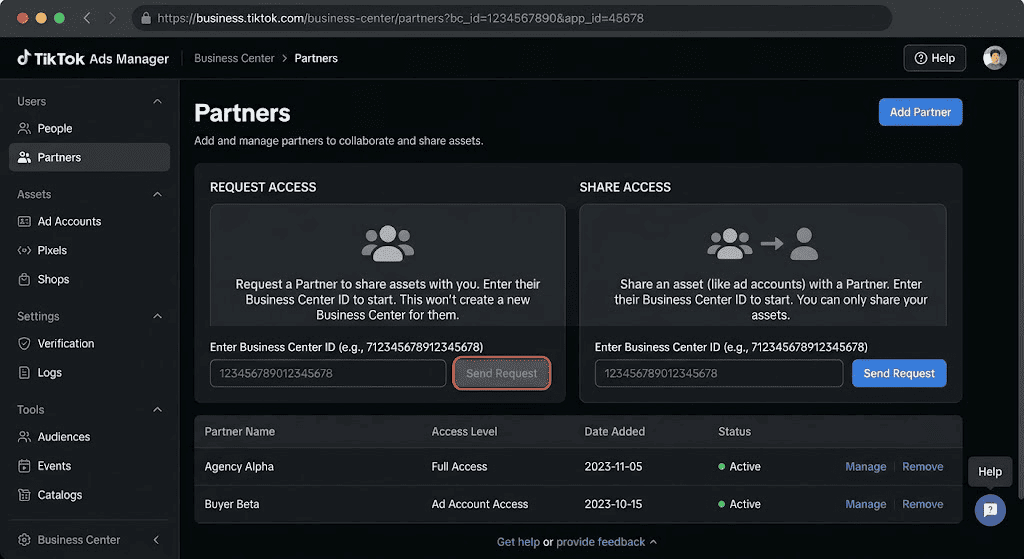Open Logs in the sidebar

(89, 372)
